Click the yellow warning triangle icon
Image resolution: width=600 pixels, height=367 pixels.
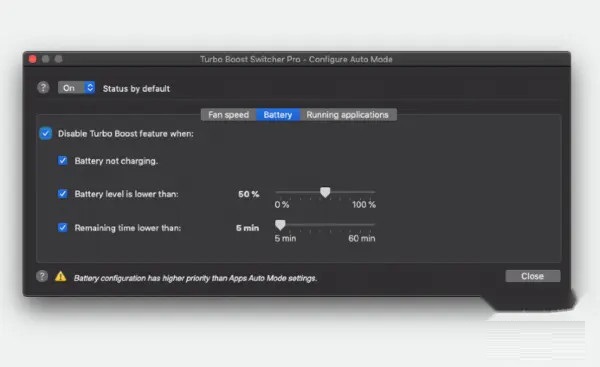point(60,276)
